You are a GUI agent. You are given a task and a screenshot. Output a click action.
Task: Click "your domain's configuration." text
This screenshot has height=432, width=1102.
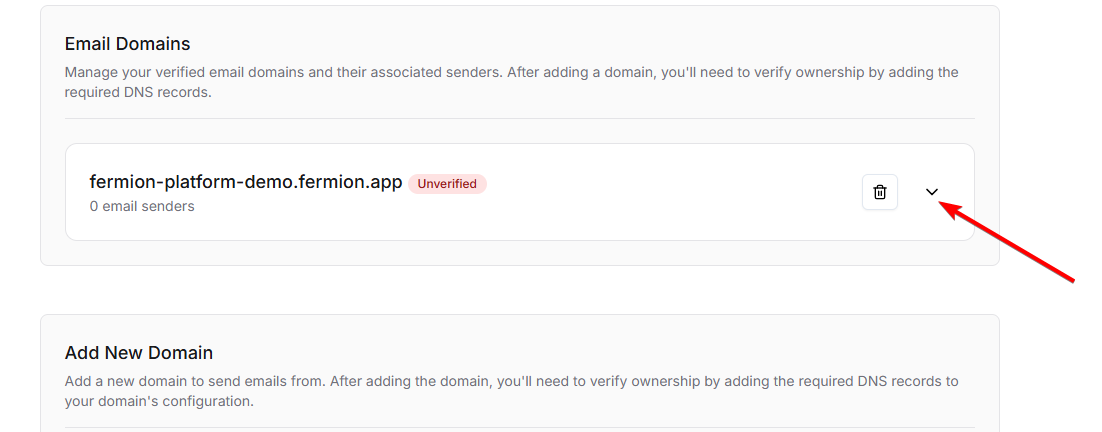pos(160,402)
